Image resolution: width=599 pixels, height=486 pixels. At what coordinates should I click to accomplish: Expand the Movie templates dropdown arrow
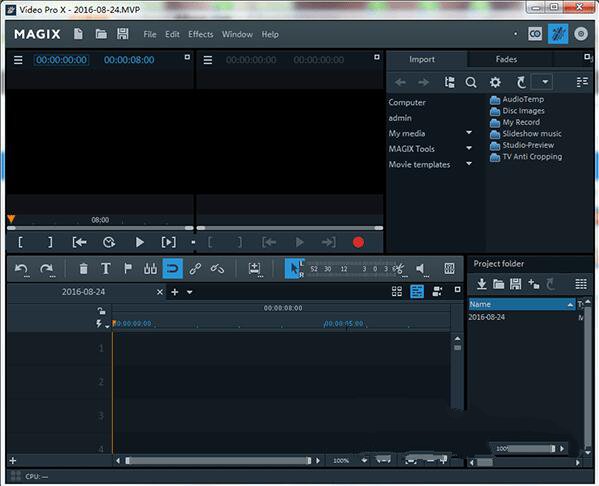[x=469, y=164]
